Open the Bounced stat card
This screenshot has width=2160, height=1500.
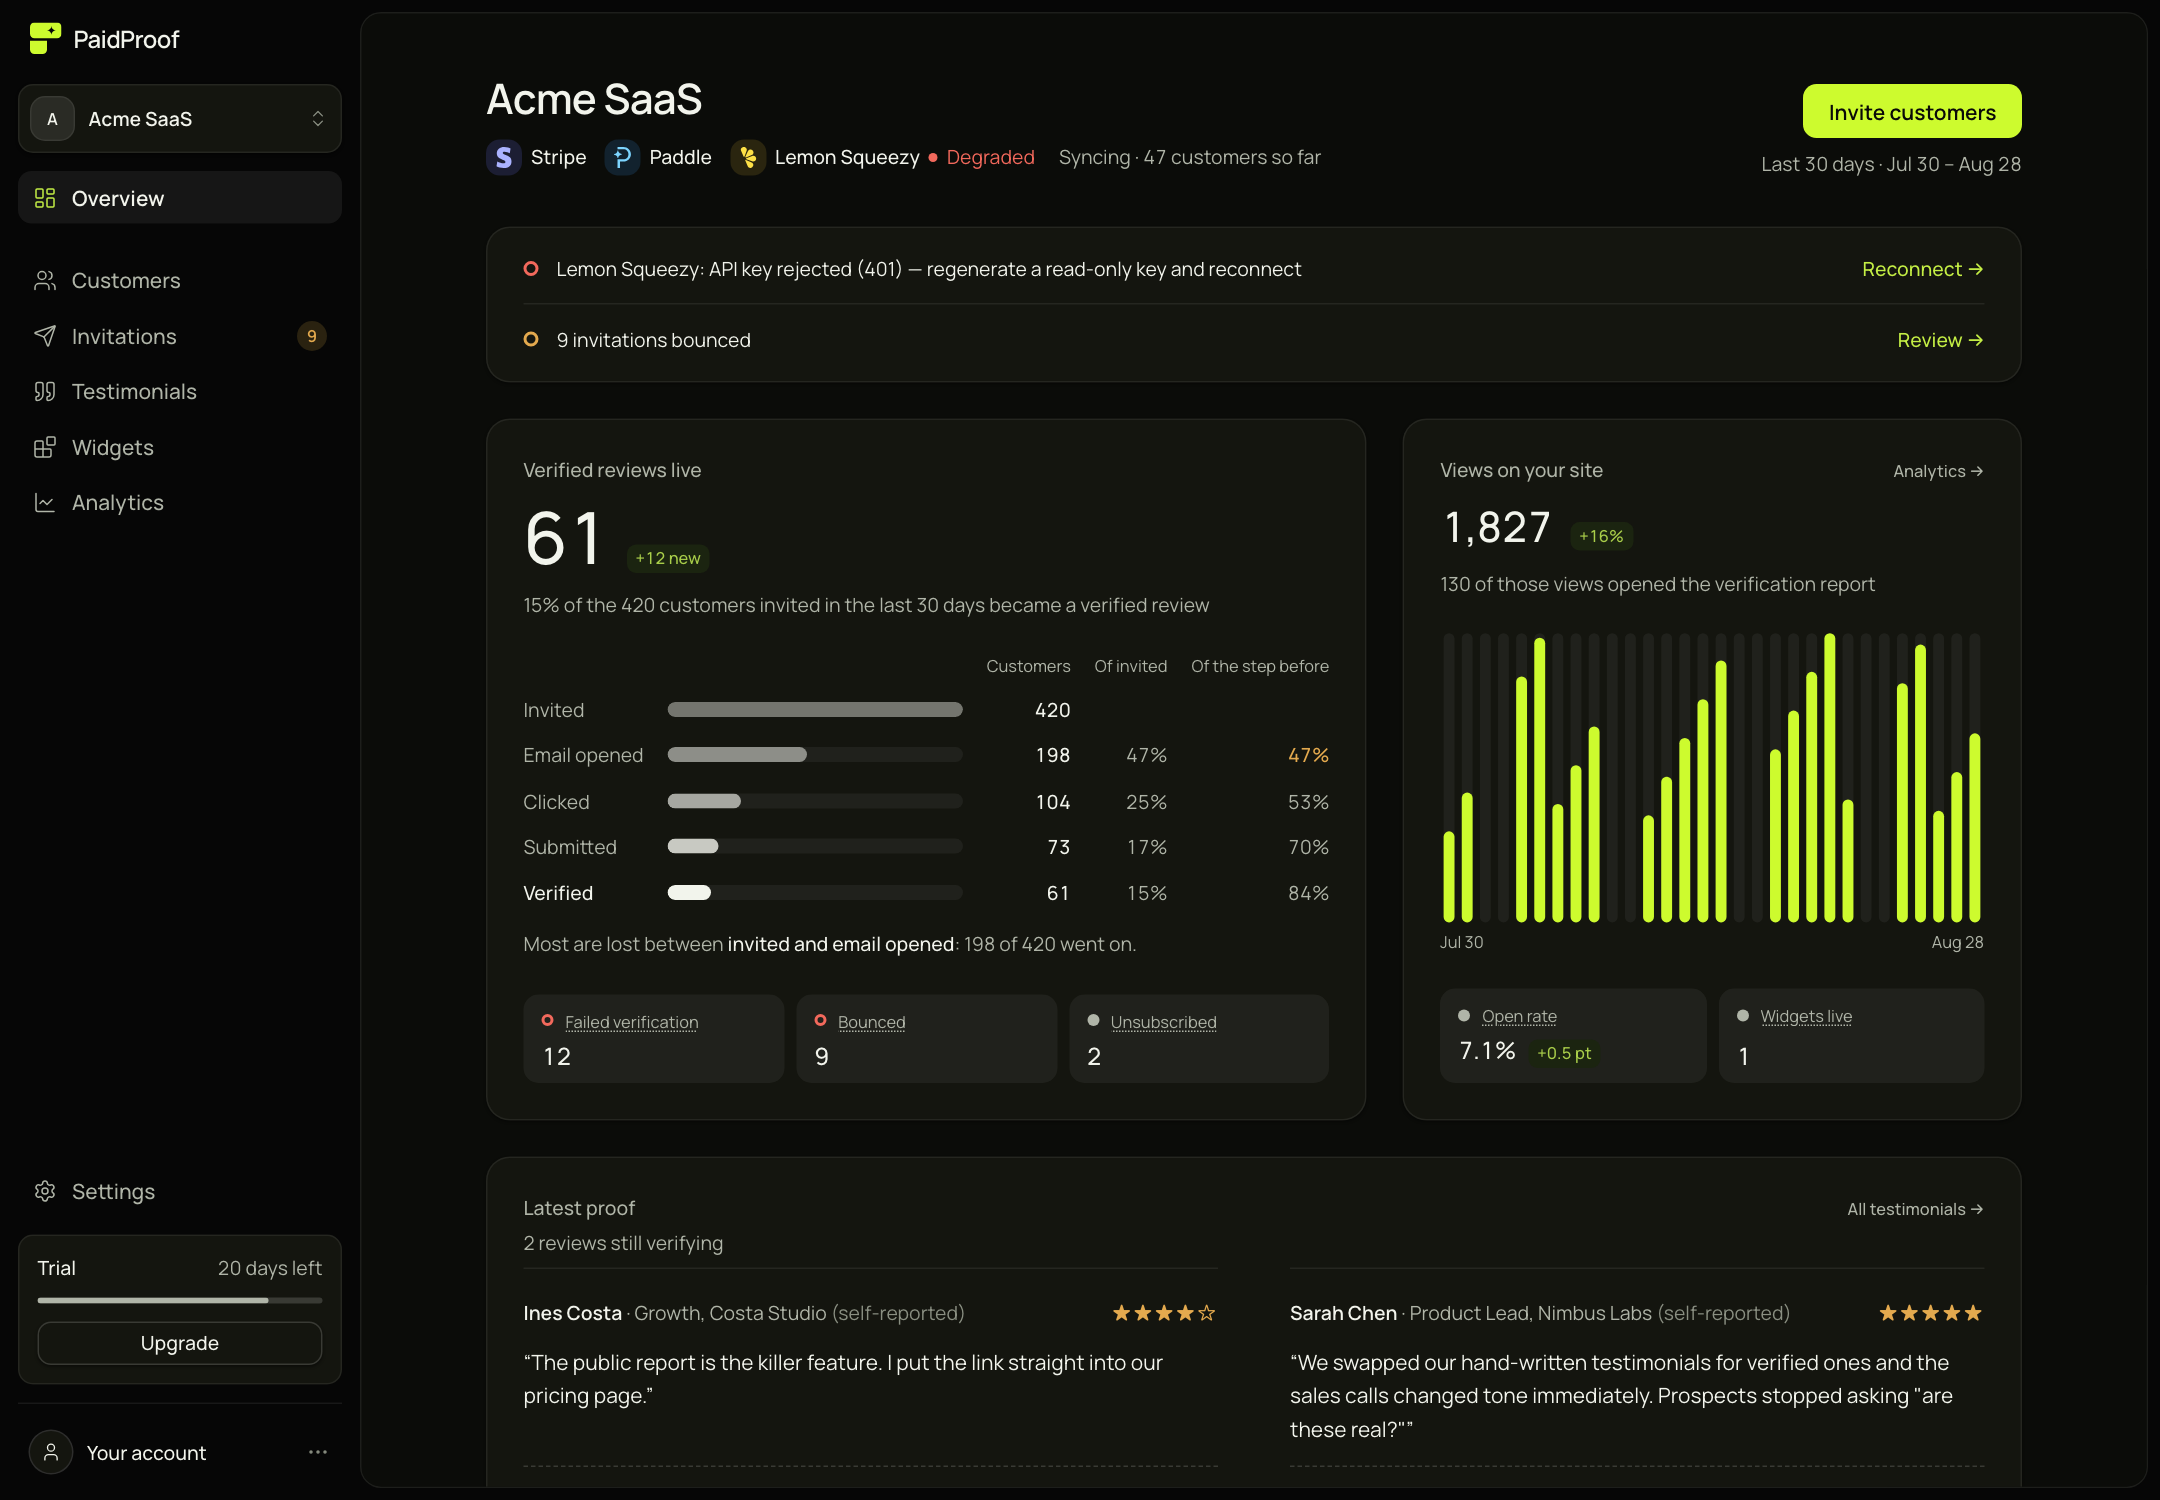click(927, 1039)
